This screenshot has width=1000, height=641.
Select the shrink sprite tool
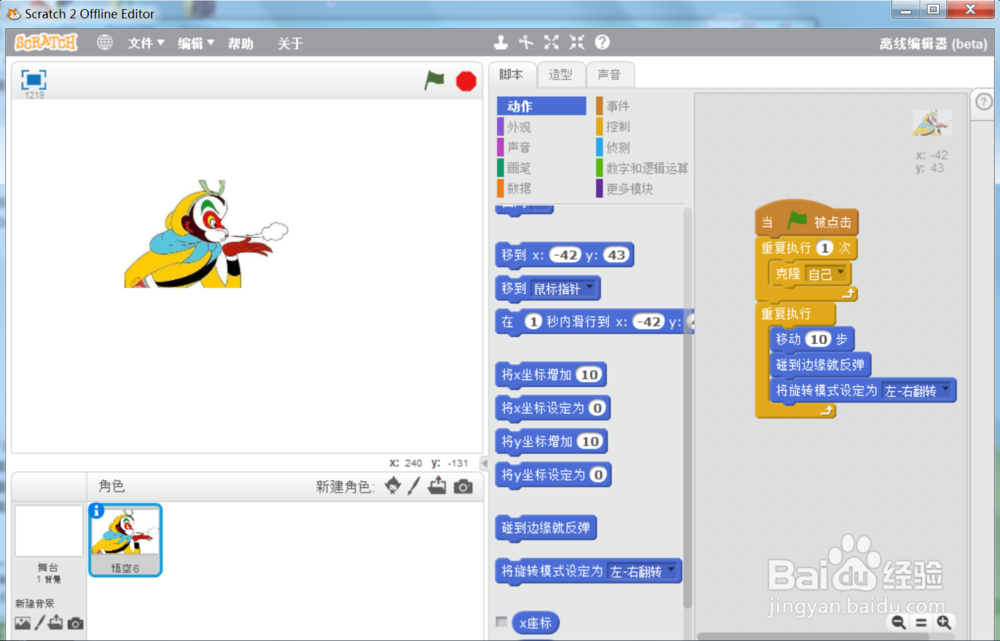[577, 43]
